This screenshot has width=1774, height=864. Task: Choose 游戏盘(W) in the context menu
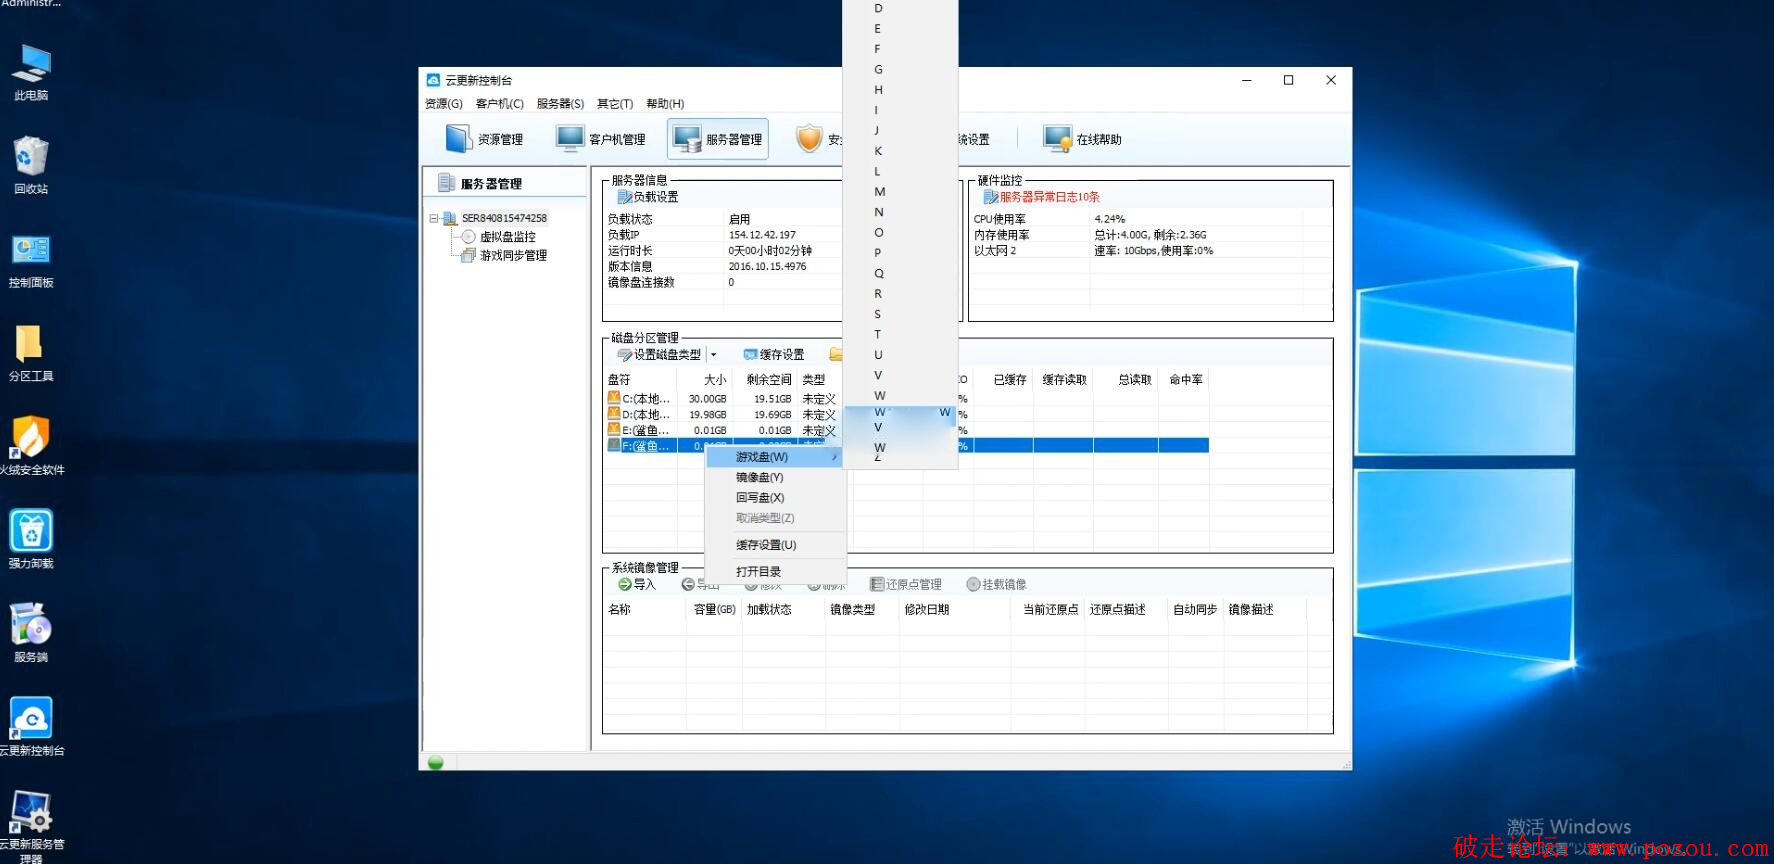(x=775, y=457)
